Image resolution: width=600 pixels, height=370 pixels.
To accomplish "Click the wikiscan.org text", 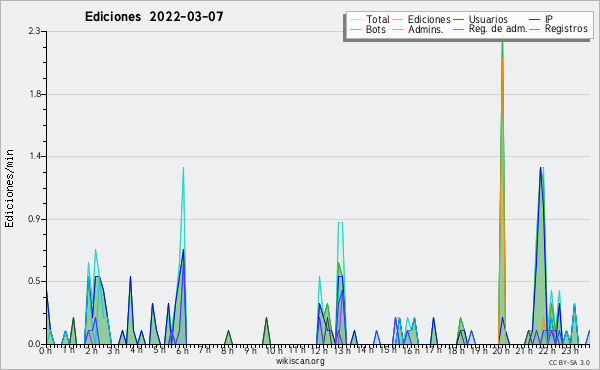I will [300, 361].
